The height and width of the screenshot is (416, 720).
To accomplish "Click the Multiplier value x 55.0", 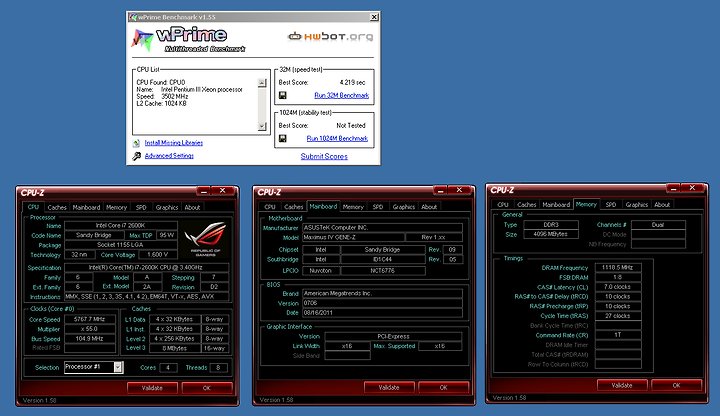I will (x=90, y=329).
